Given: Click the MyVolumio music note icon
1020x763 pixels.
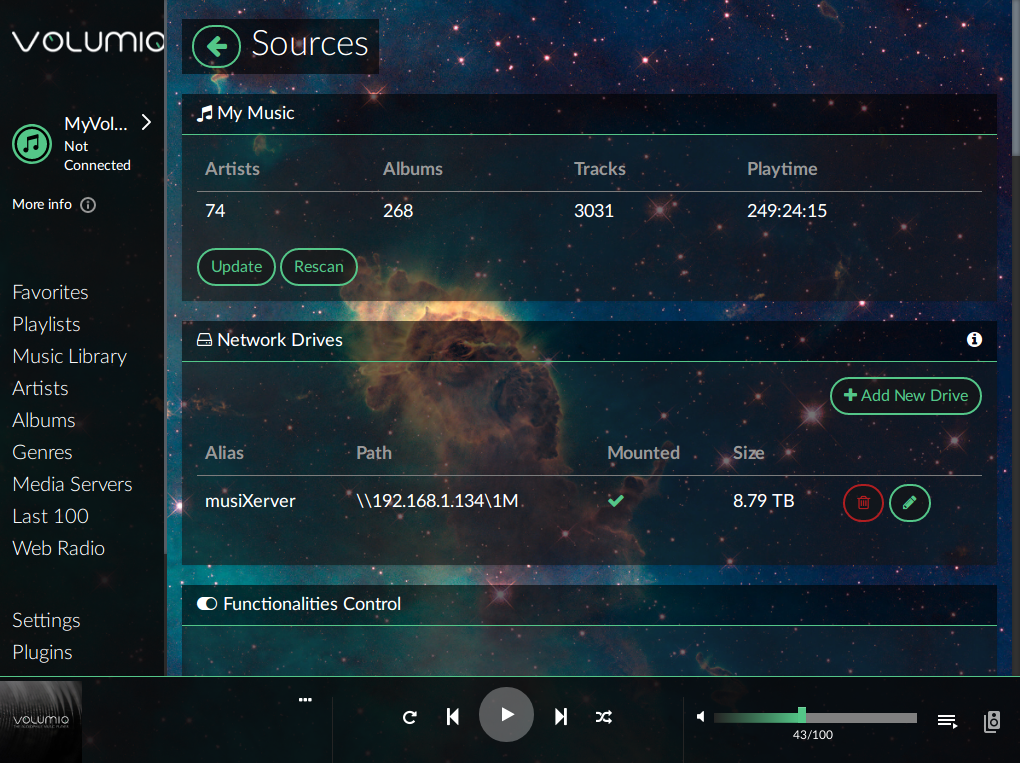Looking at the screenshot, I should [32, 144].
